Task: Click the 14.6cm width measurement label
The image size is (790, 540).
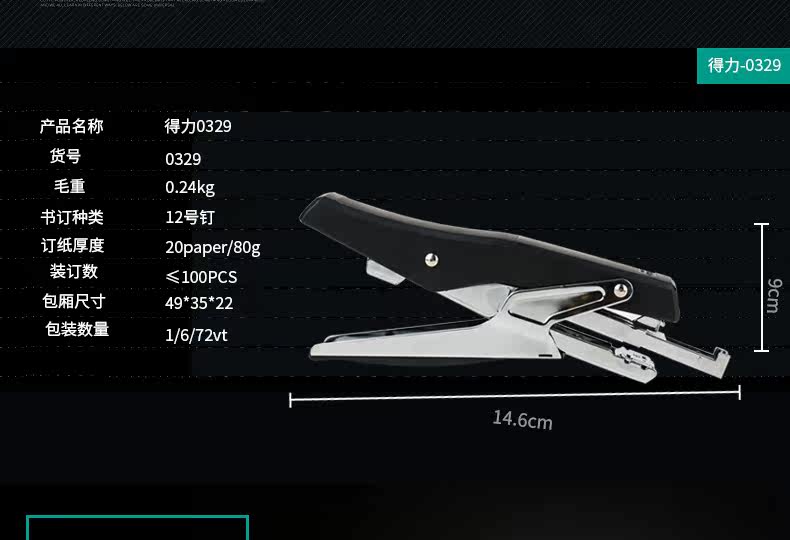Action: [x=522, y=420]
